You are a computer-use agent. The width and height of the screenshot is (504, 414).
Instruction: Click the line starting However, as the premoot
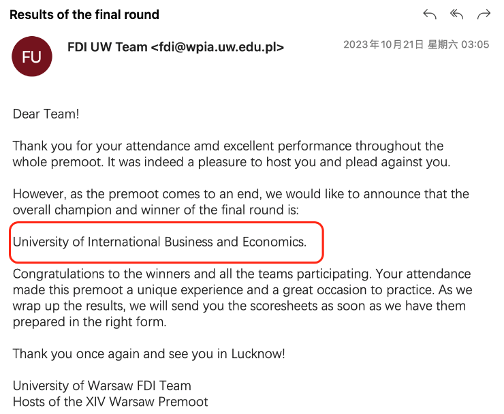(241, 194)
